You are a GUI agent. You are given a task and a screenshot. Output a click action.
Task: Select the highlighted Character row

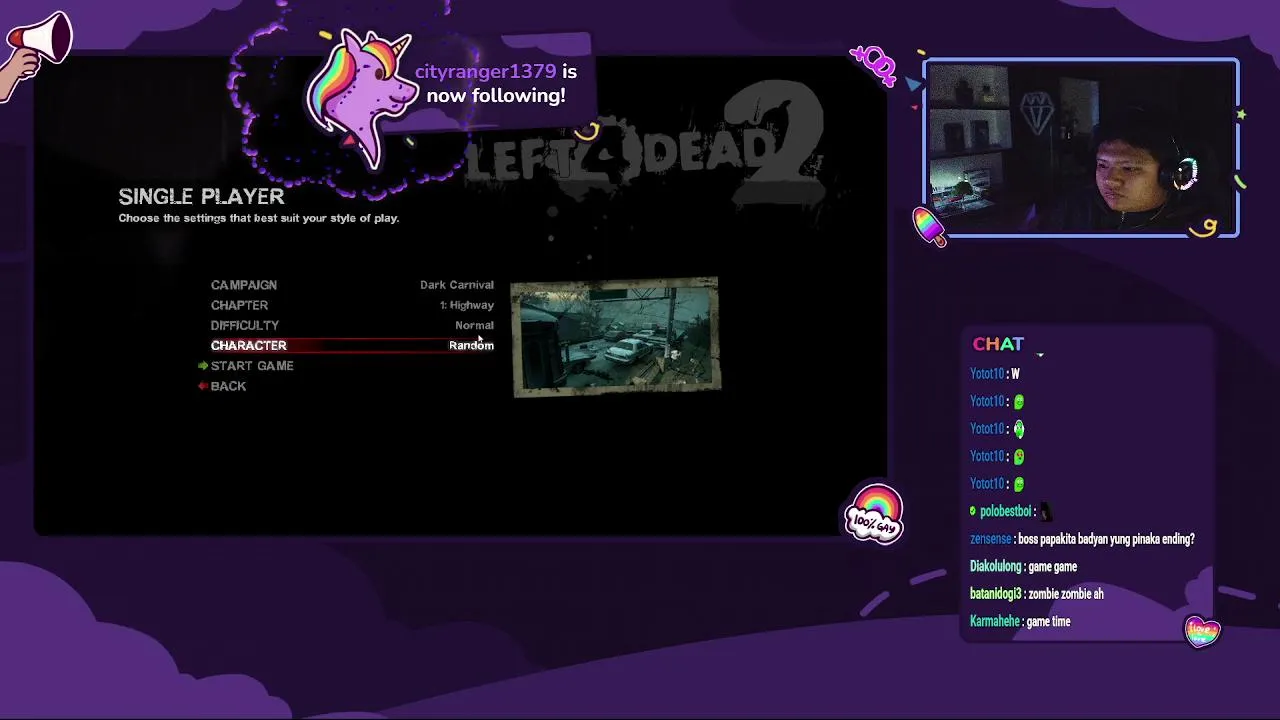352,345
